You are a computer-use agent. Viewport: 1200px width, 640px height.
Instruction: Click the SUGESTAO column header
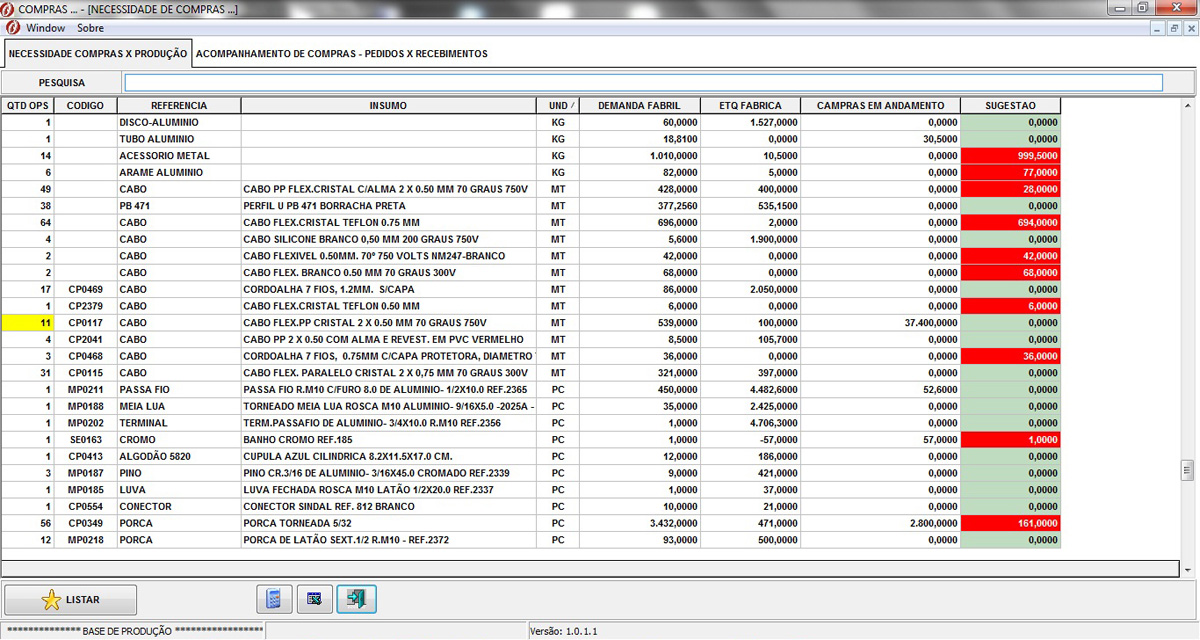[1010, 105]
